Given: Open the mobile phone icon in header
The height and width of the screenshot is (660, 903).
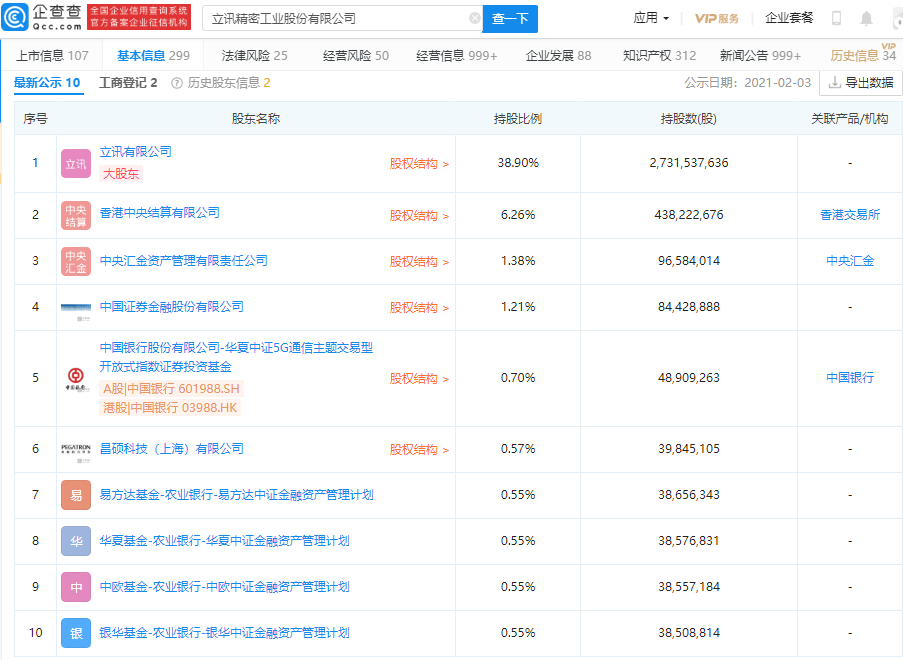Looking at the screenshot, I should (836, 18).
